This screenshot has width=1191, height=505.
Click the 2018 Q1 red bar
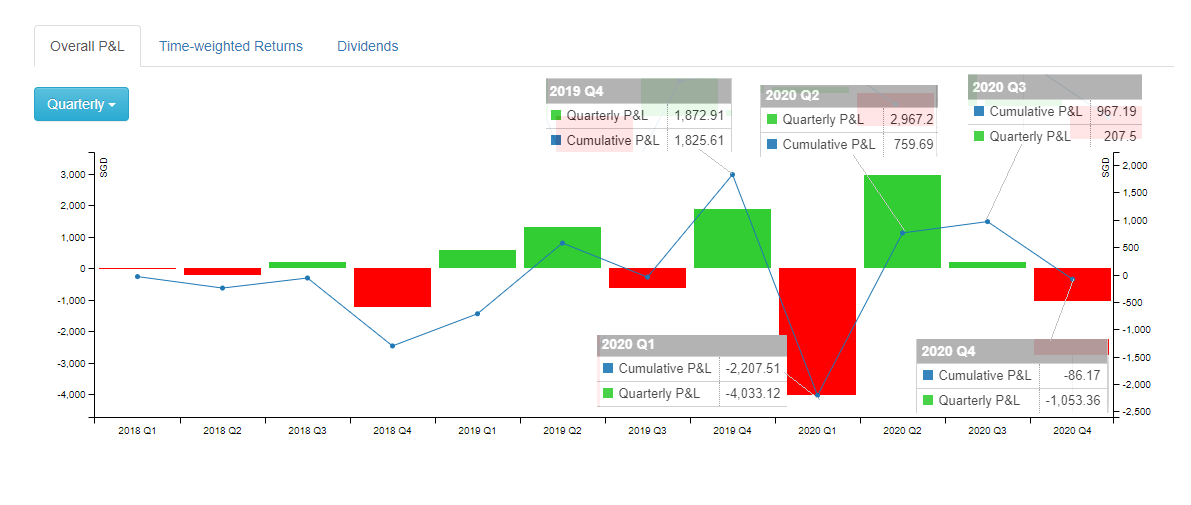point(137,268)
